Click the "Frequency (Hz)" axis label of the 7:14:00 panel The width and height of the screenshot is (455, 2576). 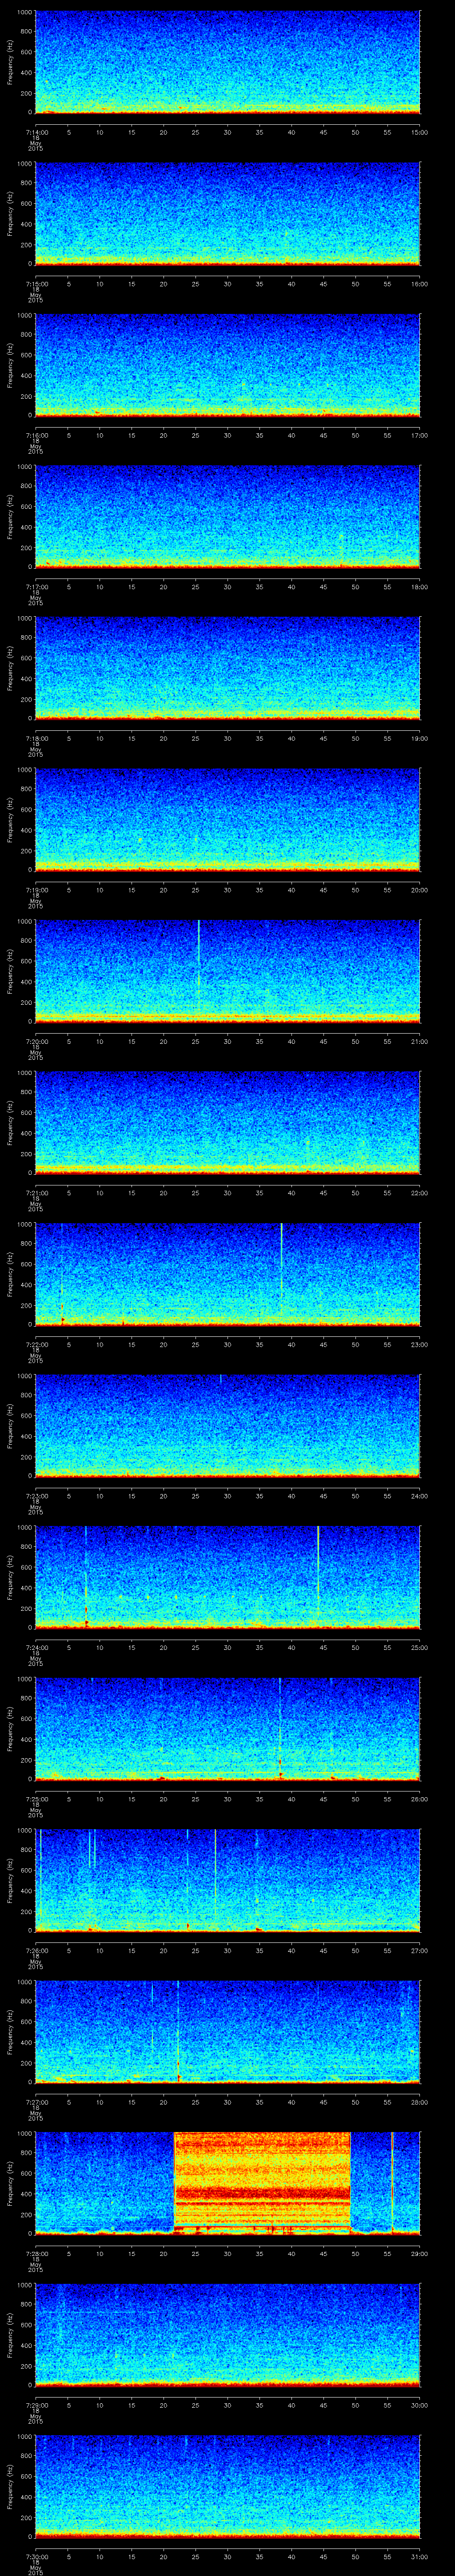tap(10, 62)
